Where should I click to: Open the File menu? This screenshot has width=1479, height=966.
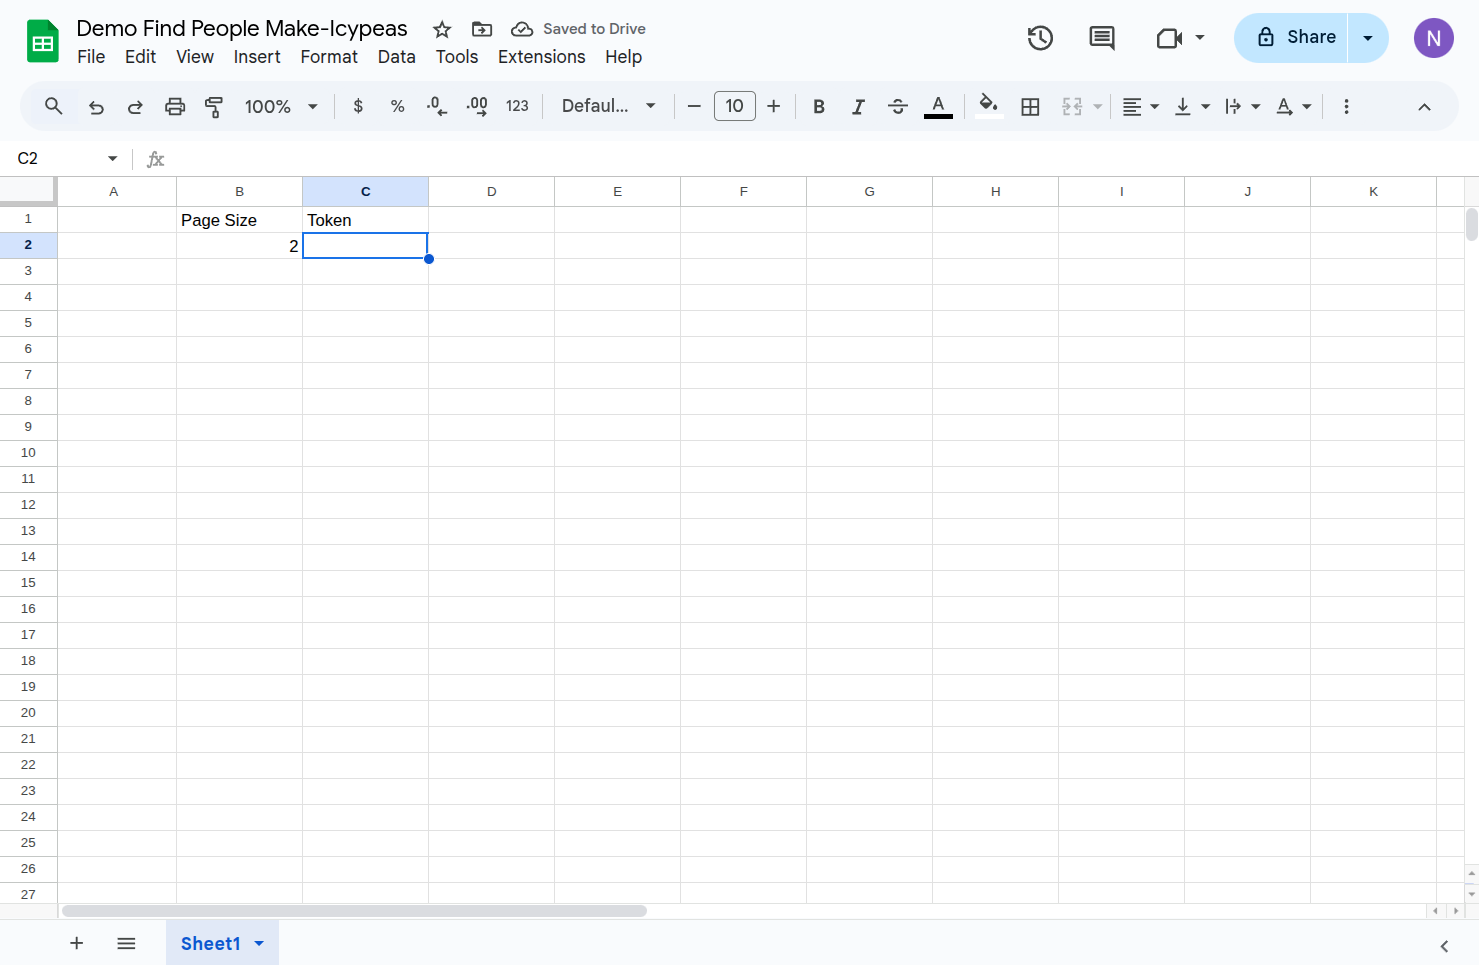coord(91,57)
